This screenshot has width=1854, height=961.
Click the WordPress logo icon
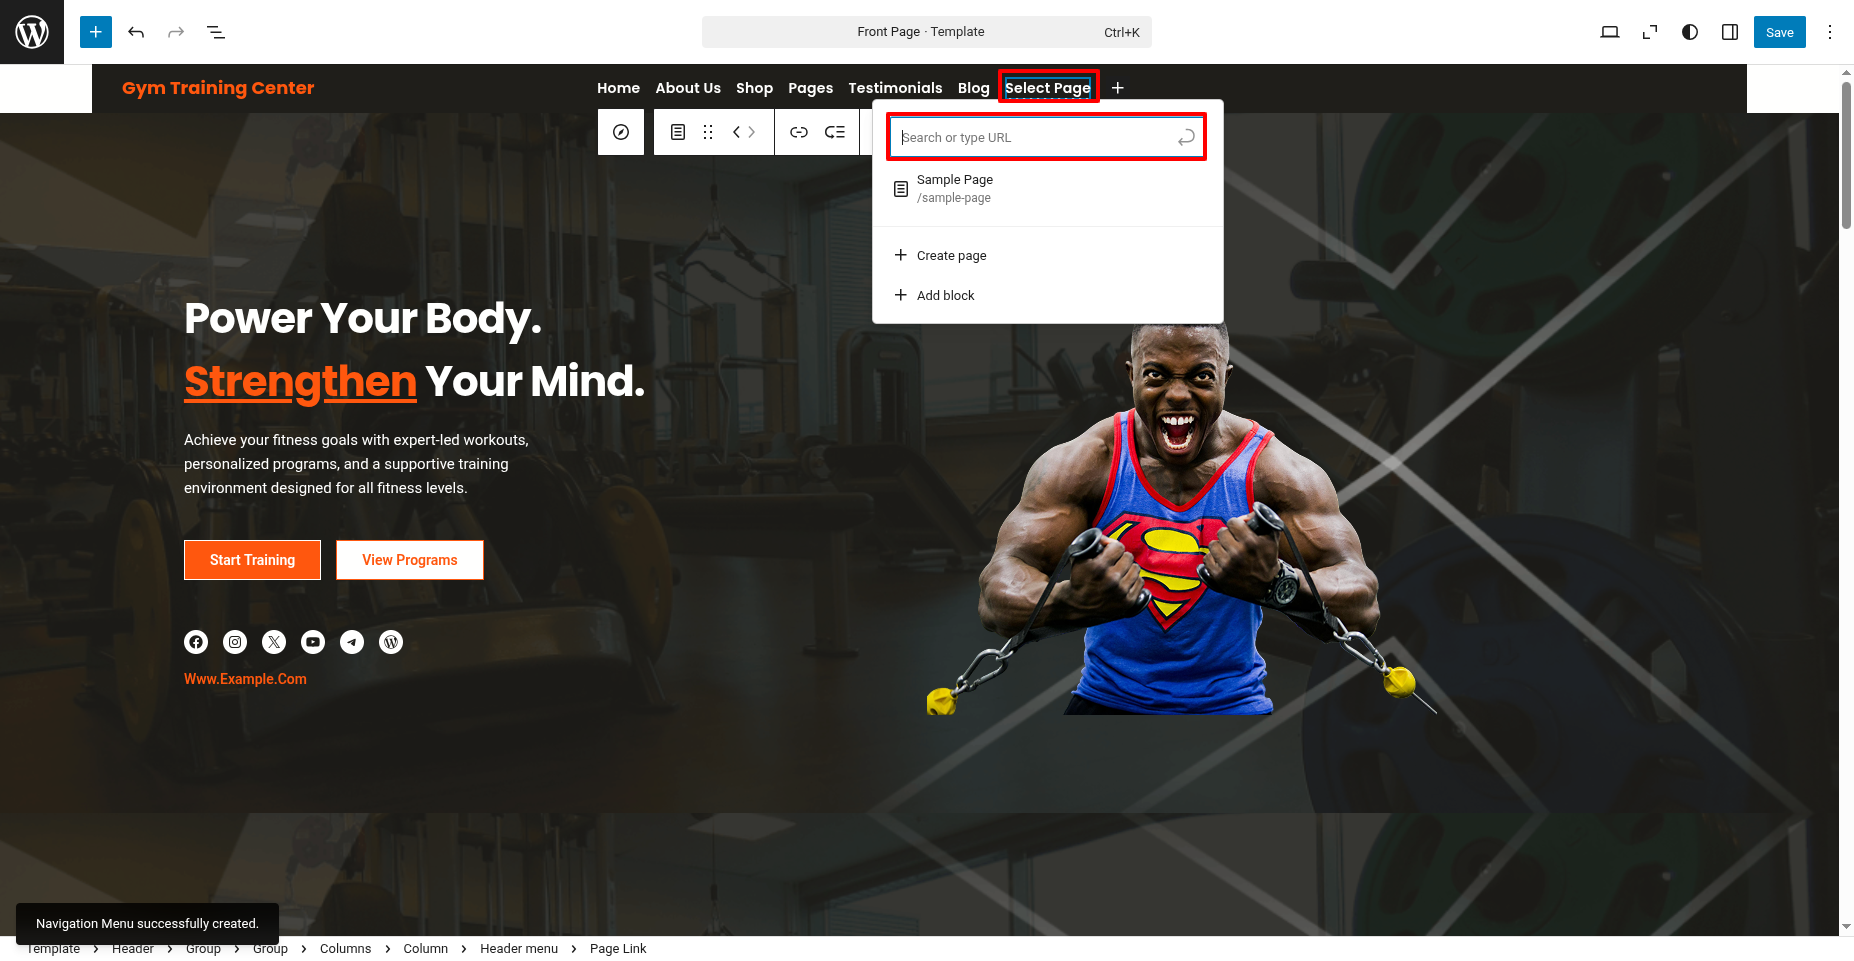coord(32,32)
